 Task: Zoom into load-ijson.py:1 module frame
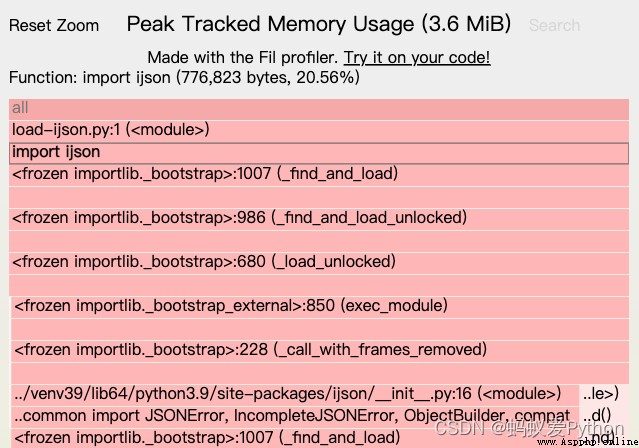319,131
